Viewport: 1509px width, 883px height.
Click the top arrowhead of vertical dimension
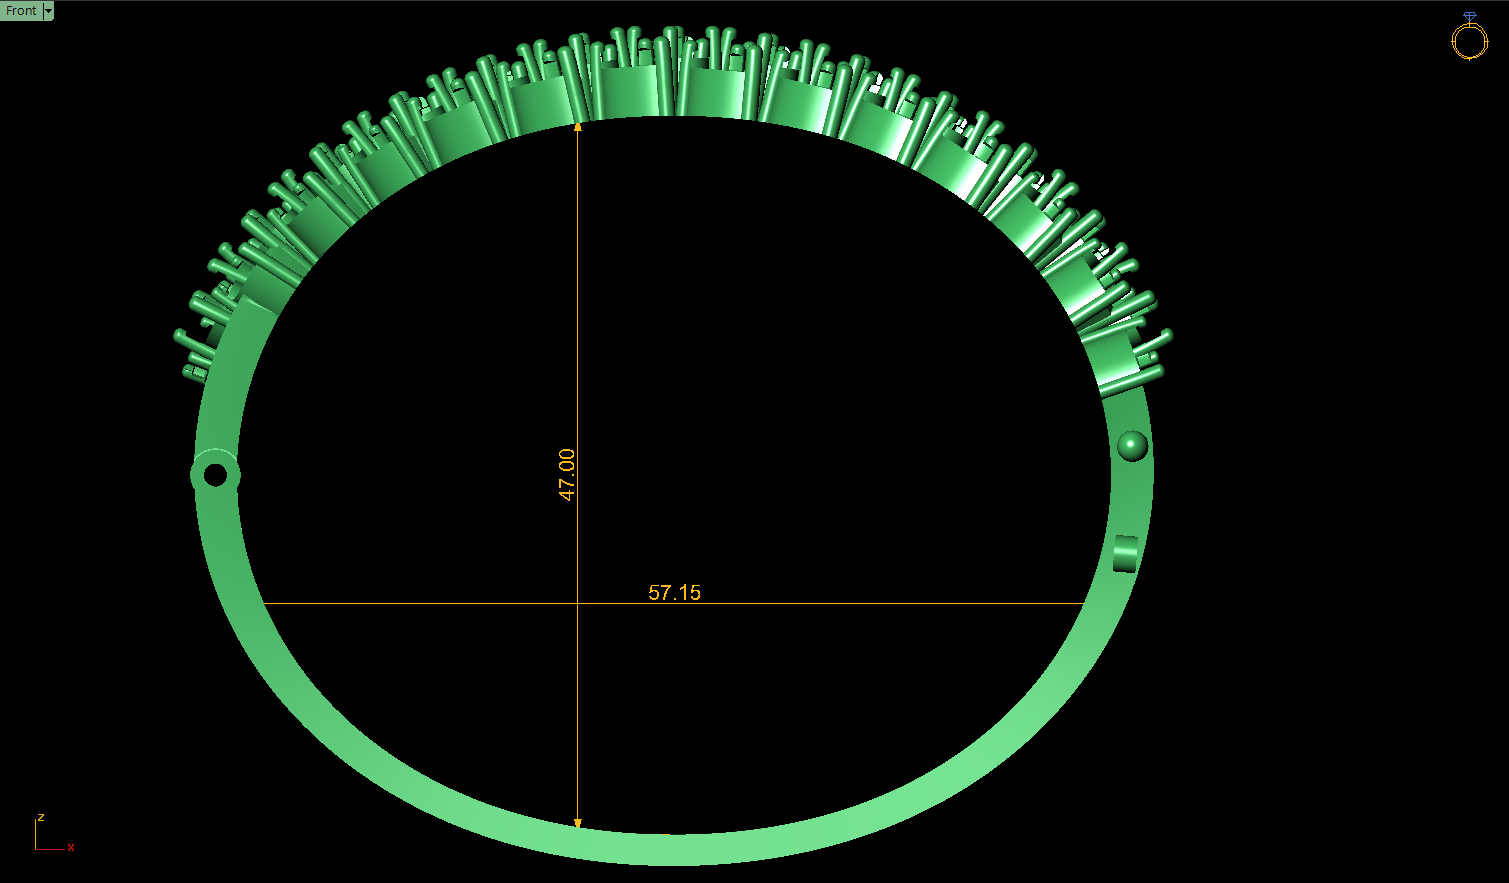click(x=577, y=127)
